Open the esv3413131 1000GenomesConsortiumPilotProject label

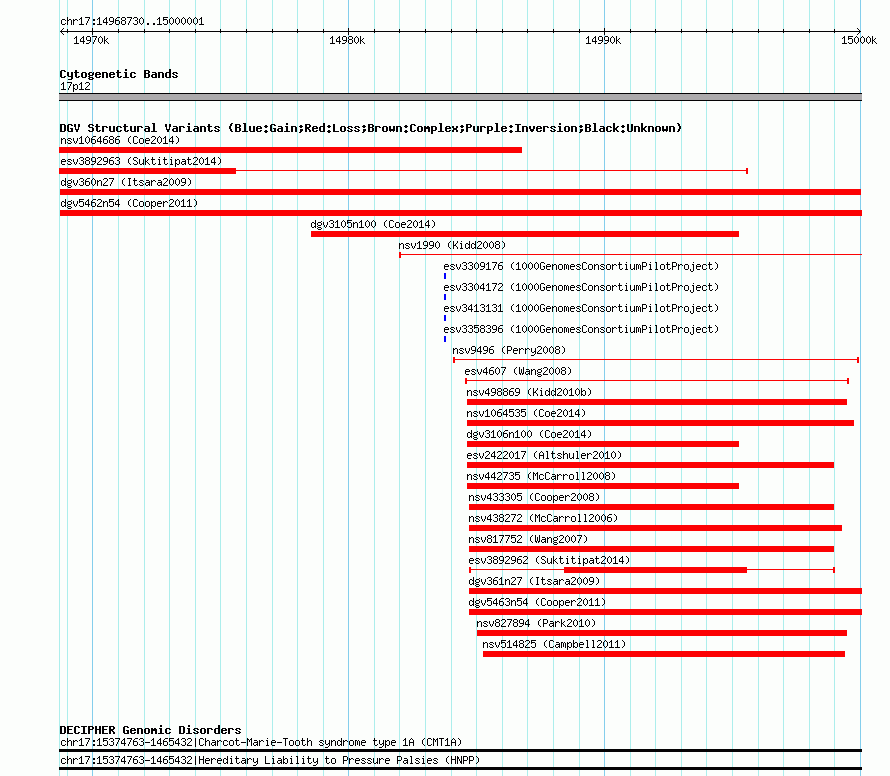(x=581, y=308)
